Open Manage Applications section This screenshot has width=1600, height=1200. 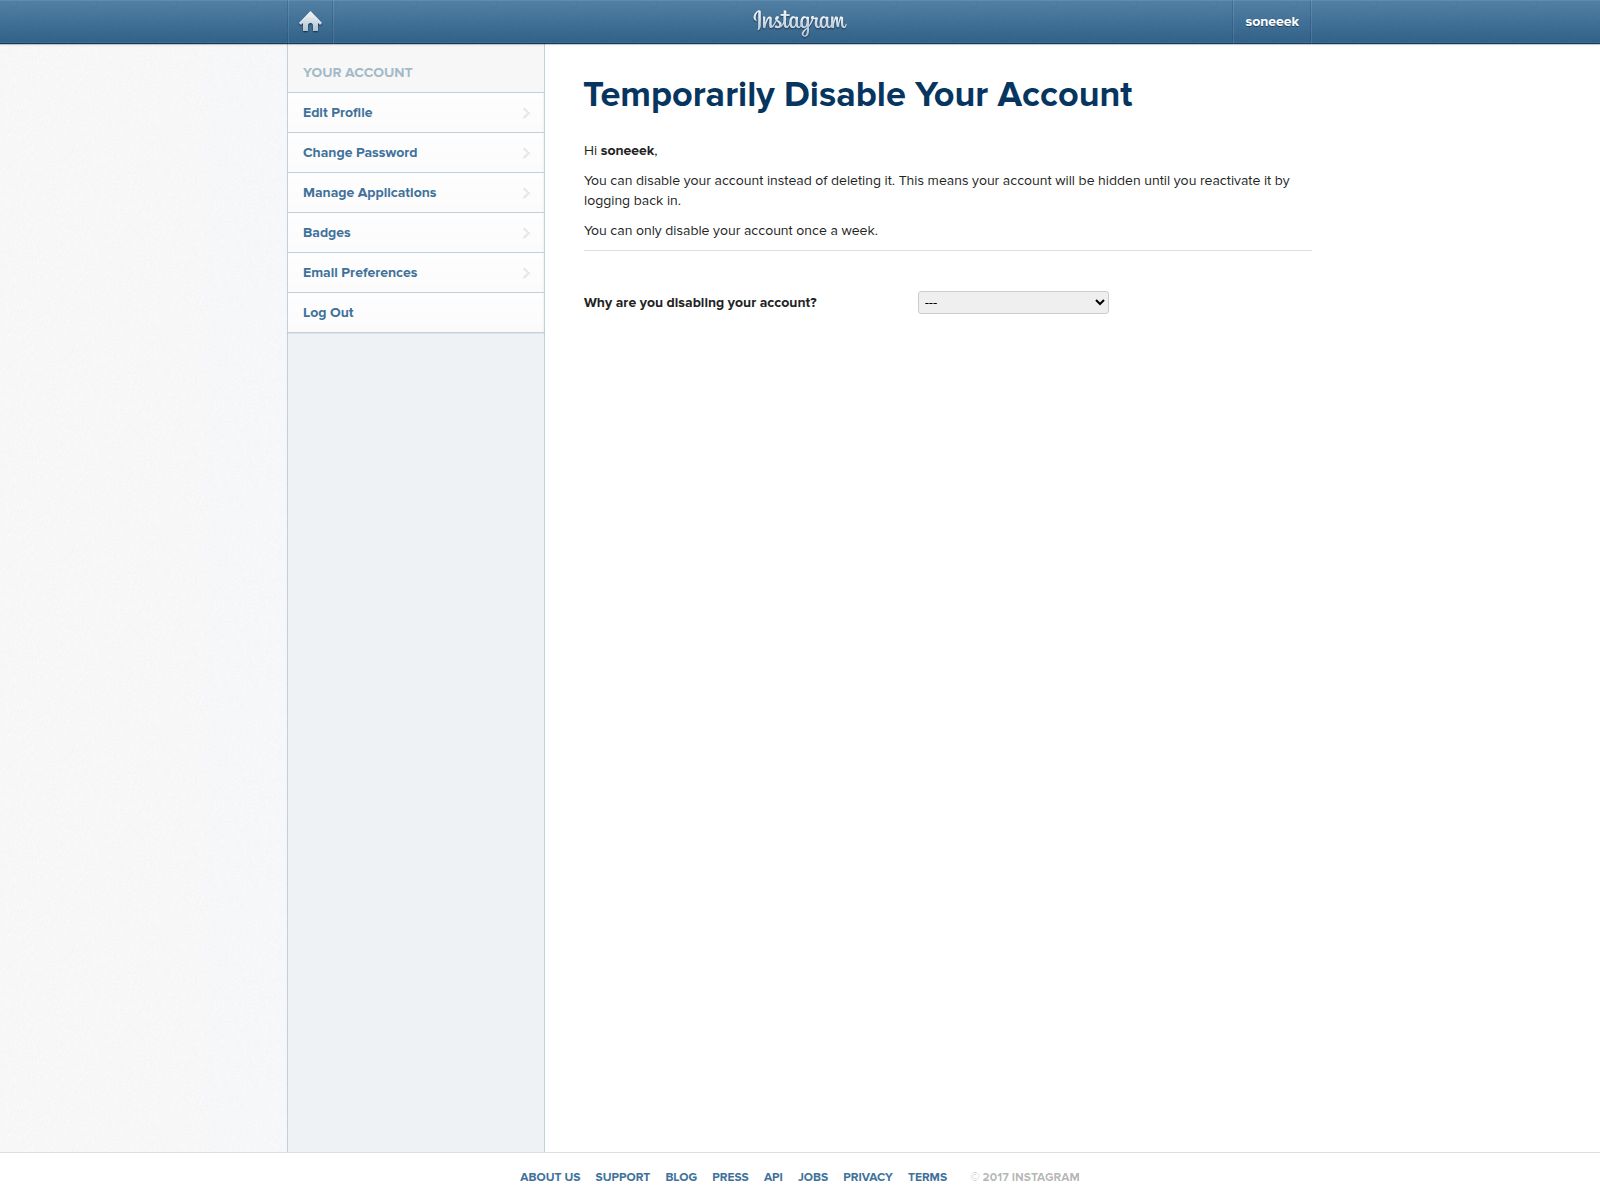click(x=416, y=193)
